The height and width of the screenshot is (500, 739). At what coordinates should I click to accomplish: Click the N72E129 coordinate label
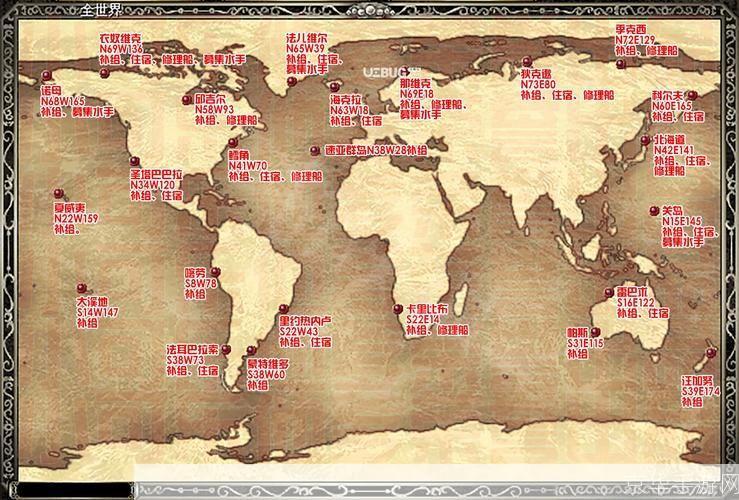[x=635, y=41]
